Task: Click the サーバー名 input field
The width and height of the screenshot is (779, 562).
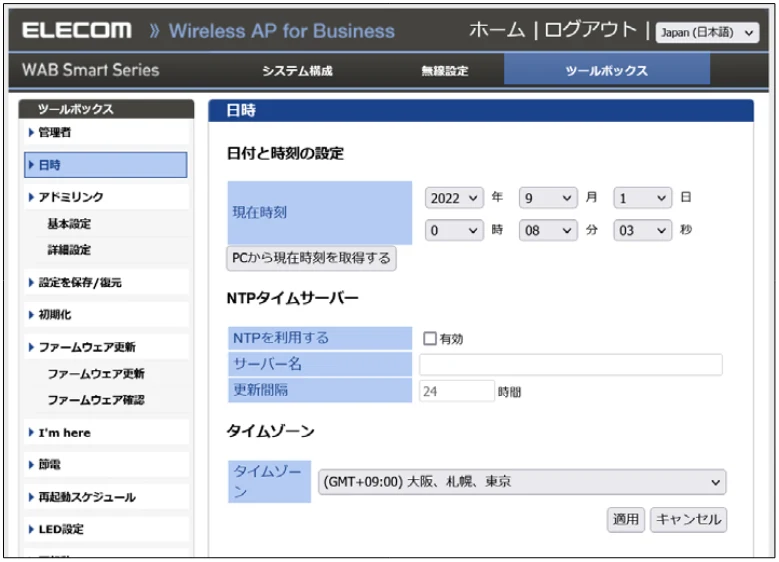Action: [x=570, y=365]
